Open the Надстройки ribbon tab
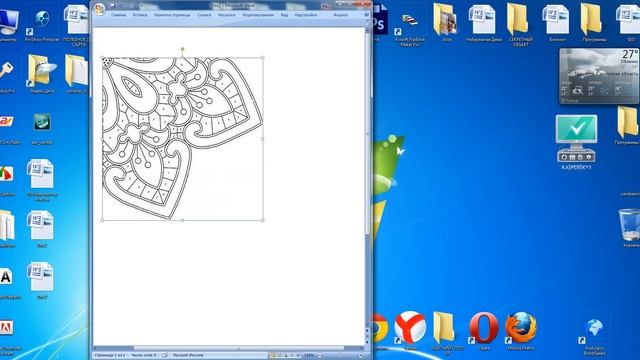640x360 pixels. [306, 15]
